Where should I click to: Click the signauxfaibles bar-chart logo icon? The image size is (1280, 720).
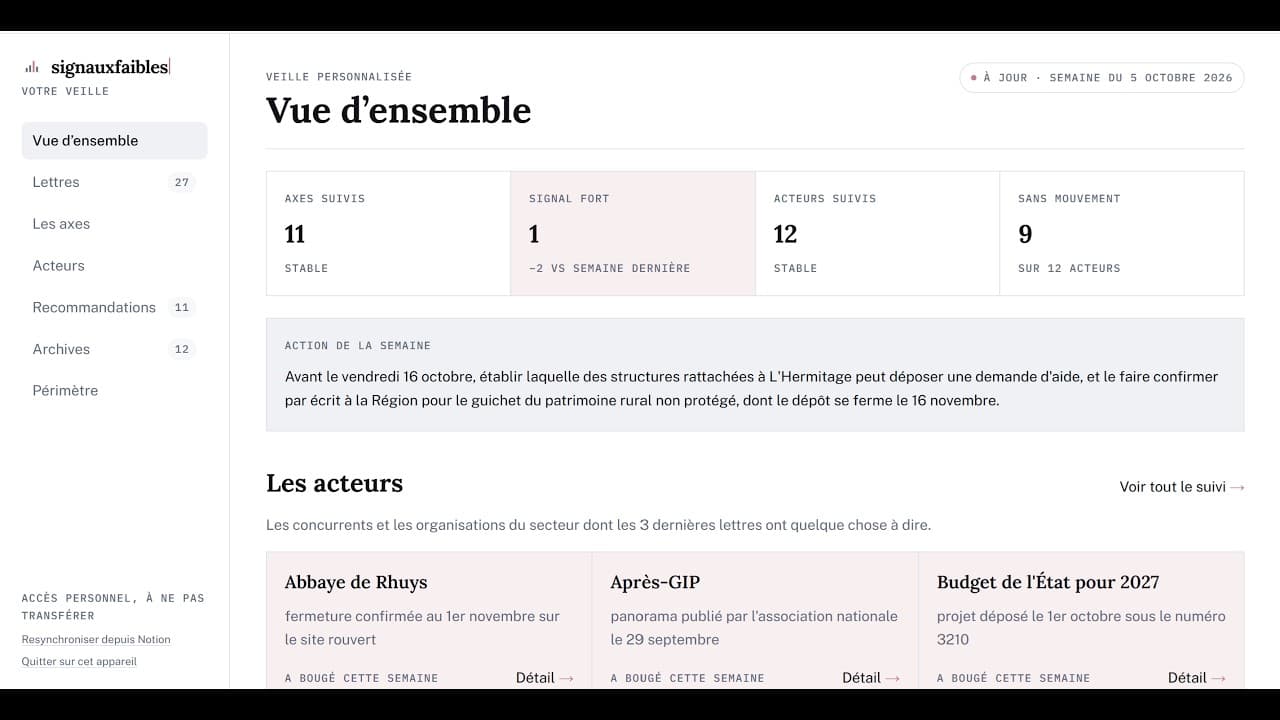point(32,67)
